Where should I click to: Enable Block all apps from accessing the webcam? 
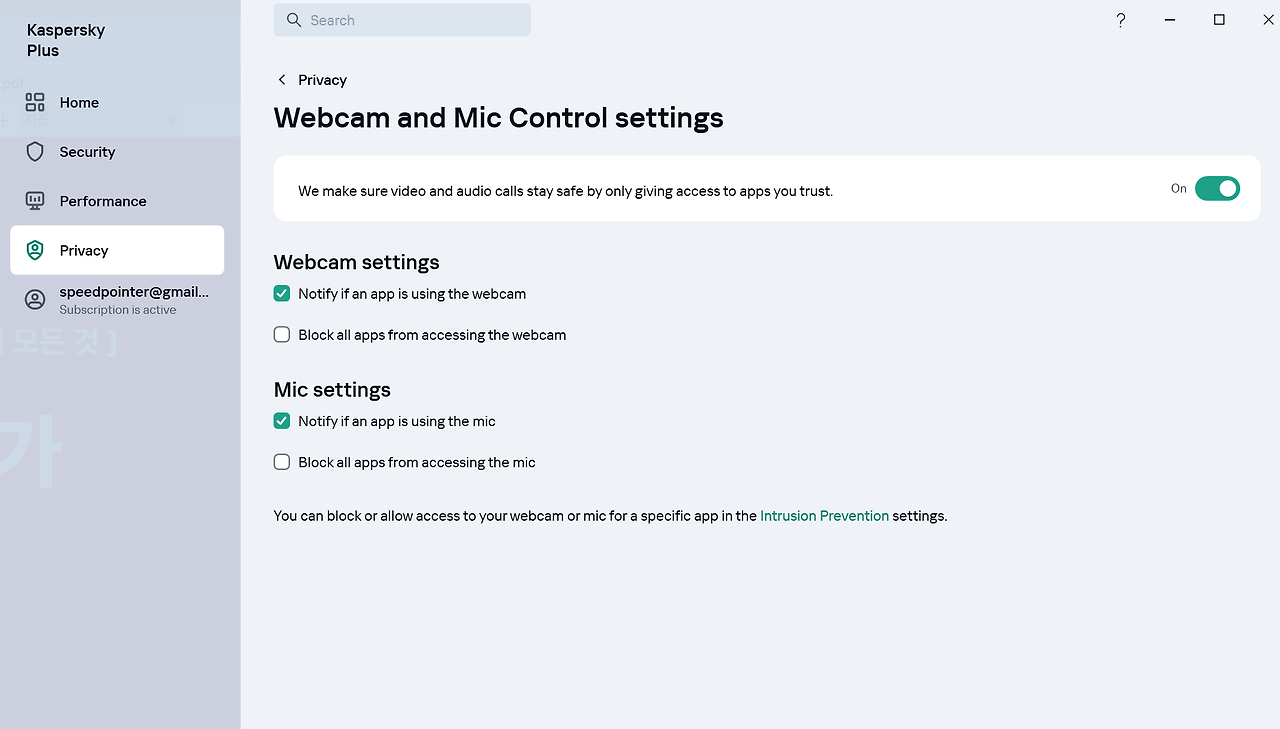click(x=282, y=335)
